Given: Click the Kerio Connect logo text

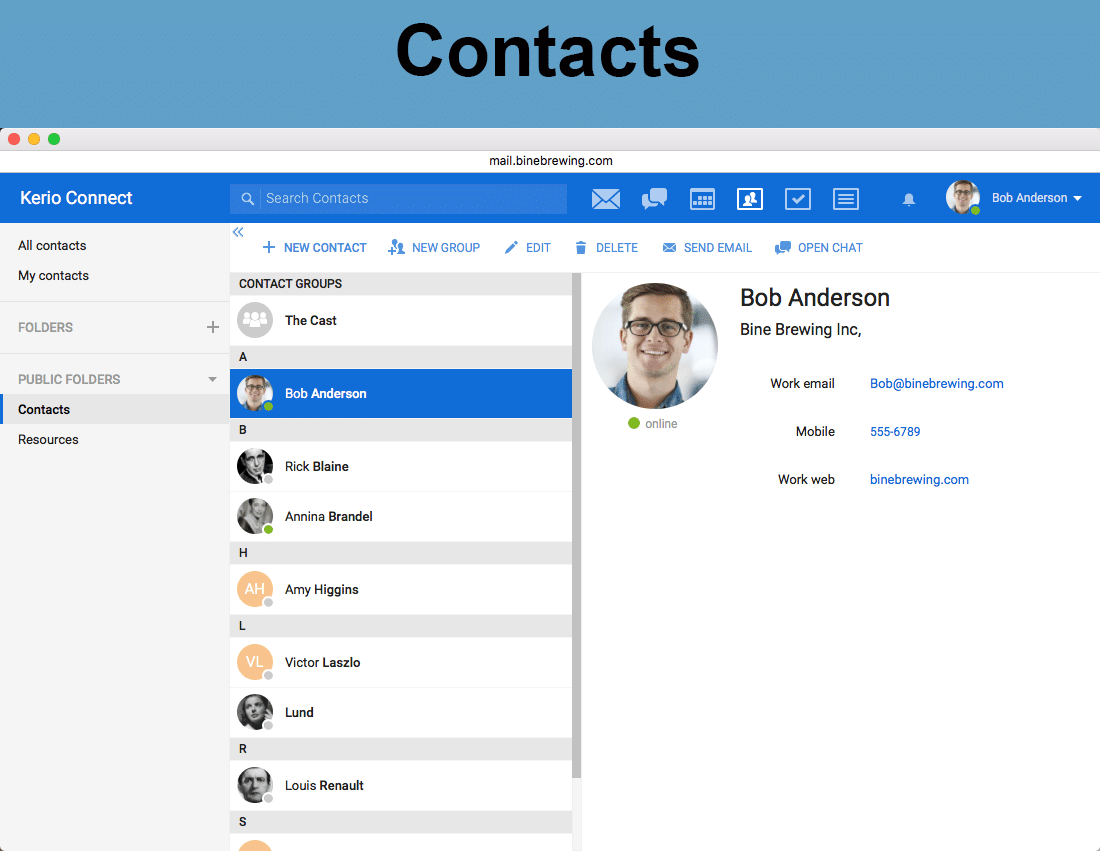Looking at the screenshot, I should point(76,198).
